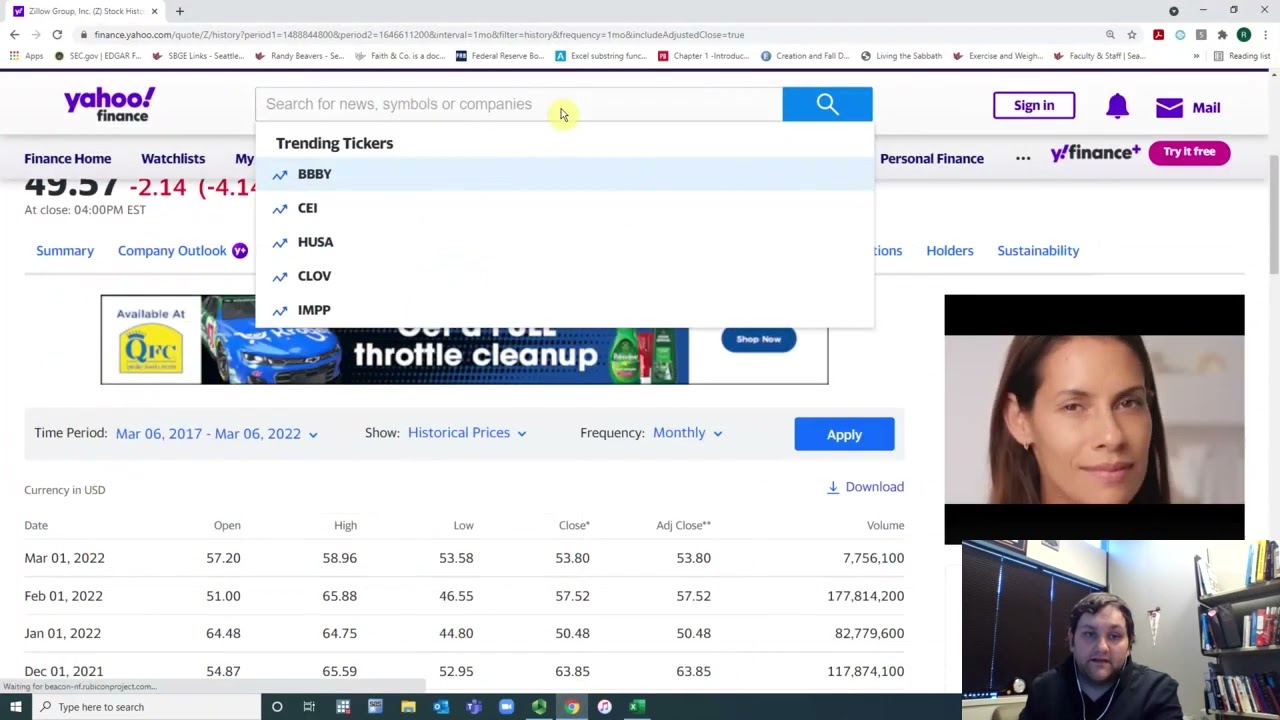
Task: Open Yahoo Mail envelope icon
Action: pos(1169,107)
